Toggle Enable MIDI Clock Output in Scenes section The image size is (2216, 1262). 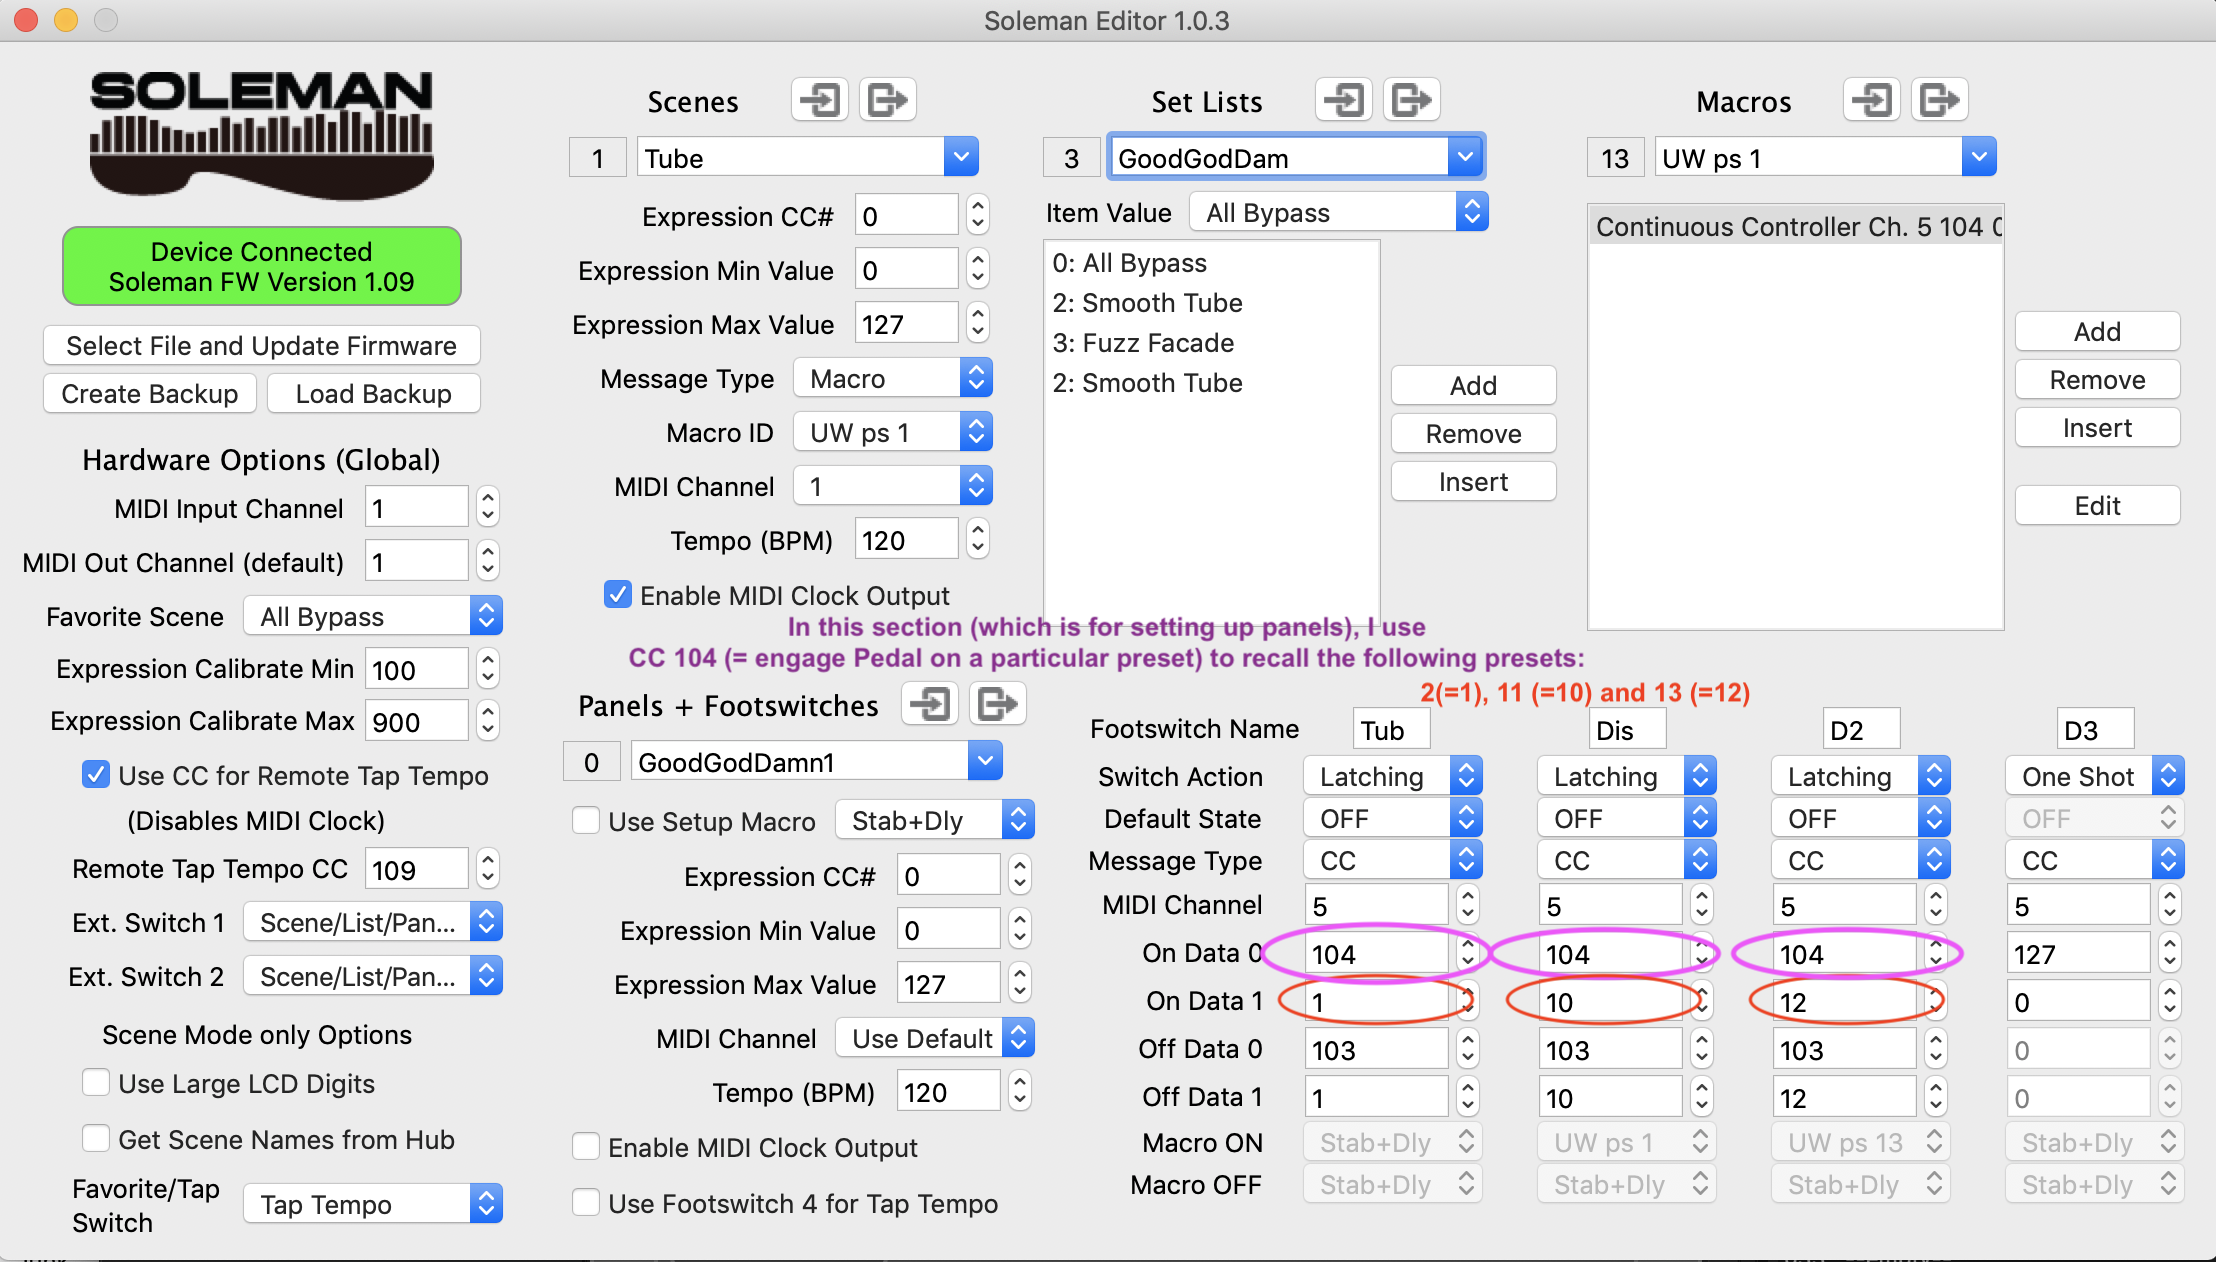point(618,595)
